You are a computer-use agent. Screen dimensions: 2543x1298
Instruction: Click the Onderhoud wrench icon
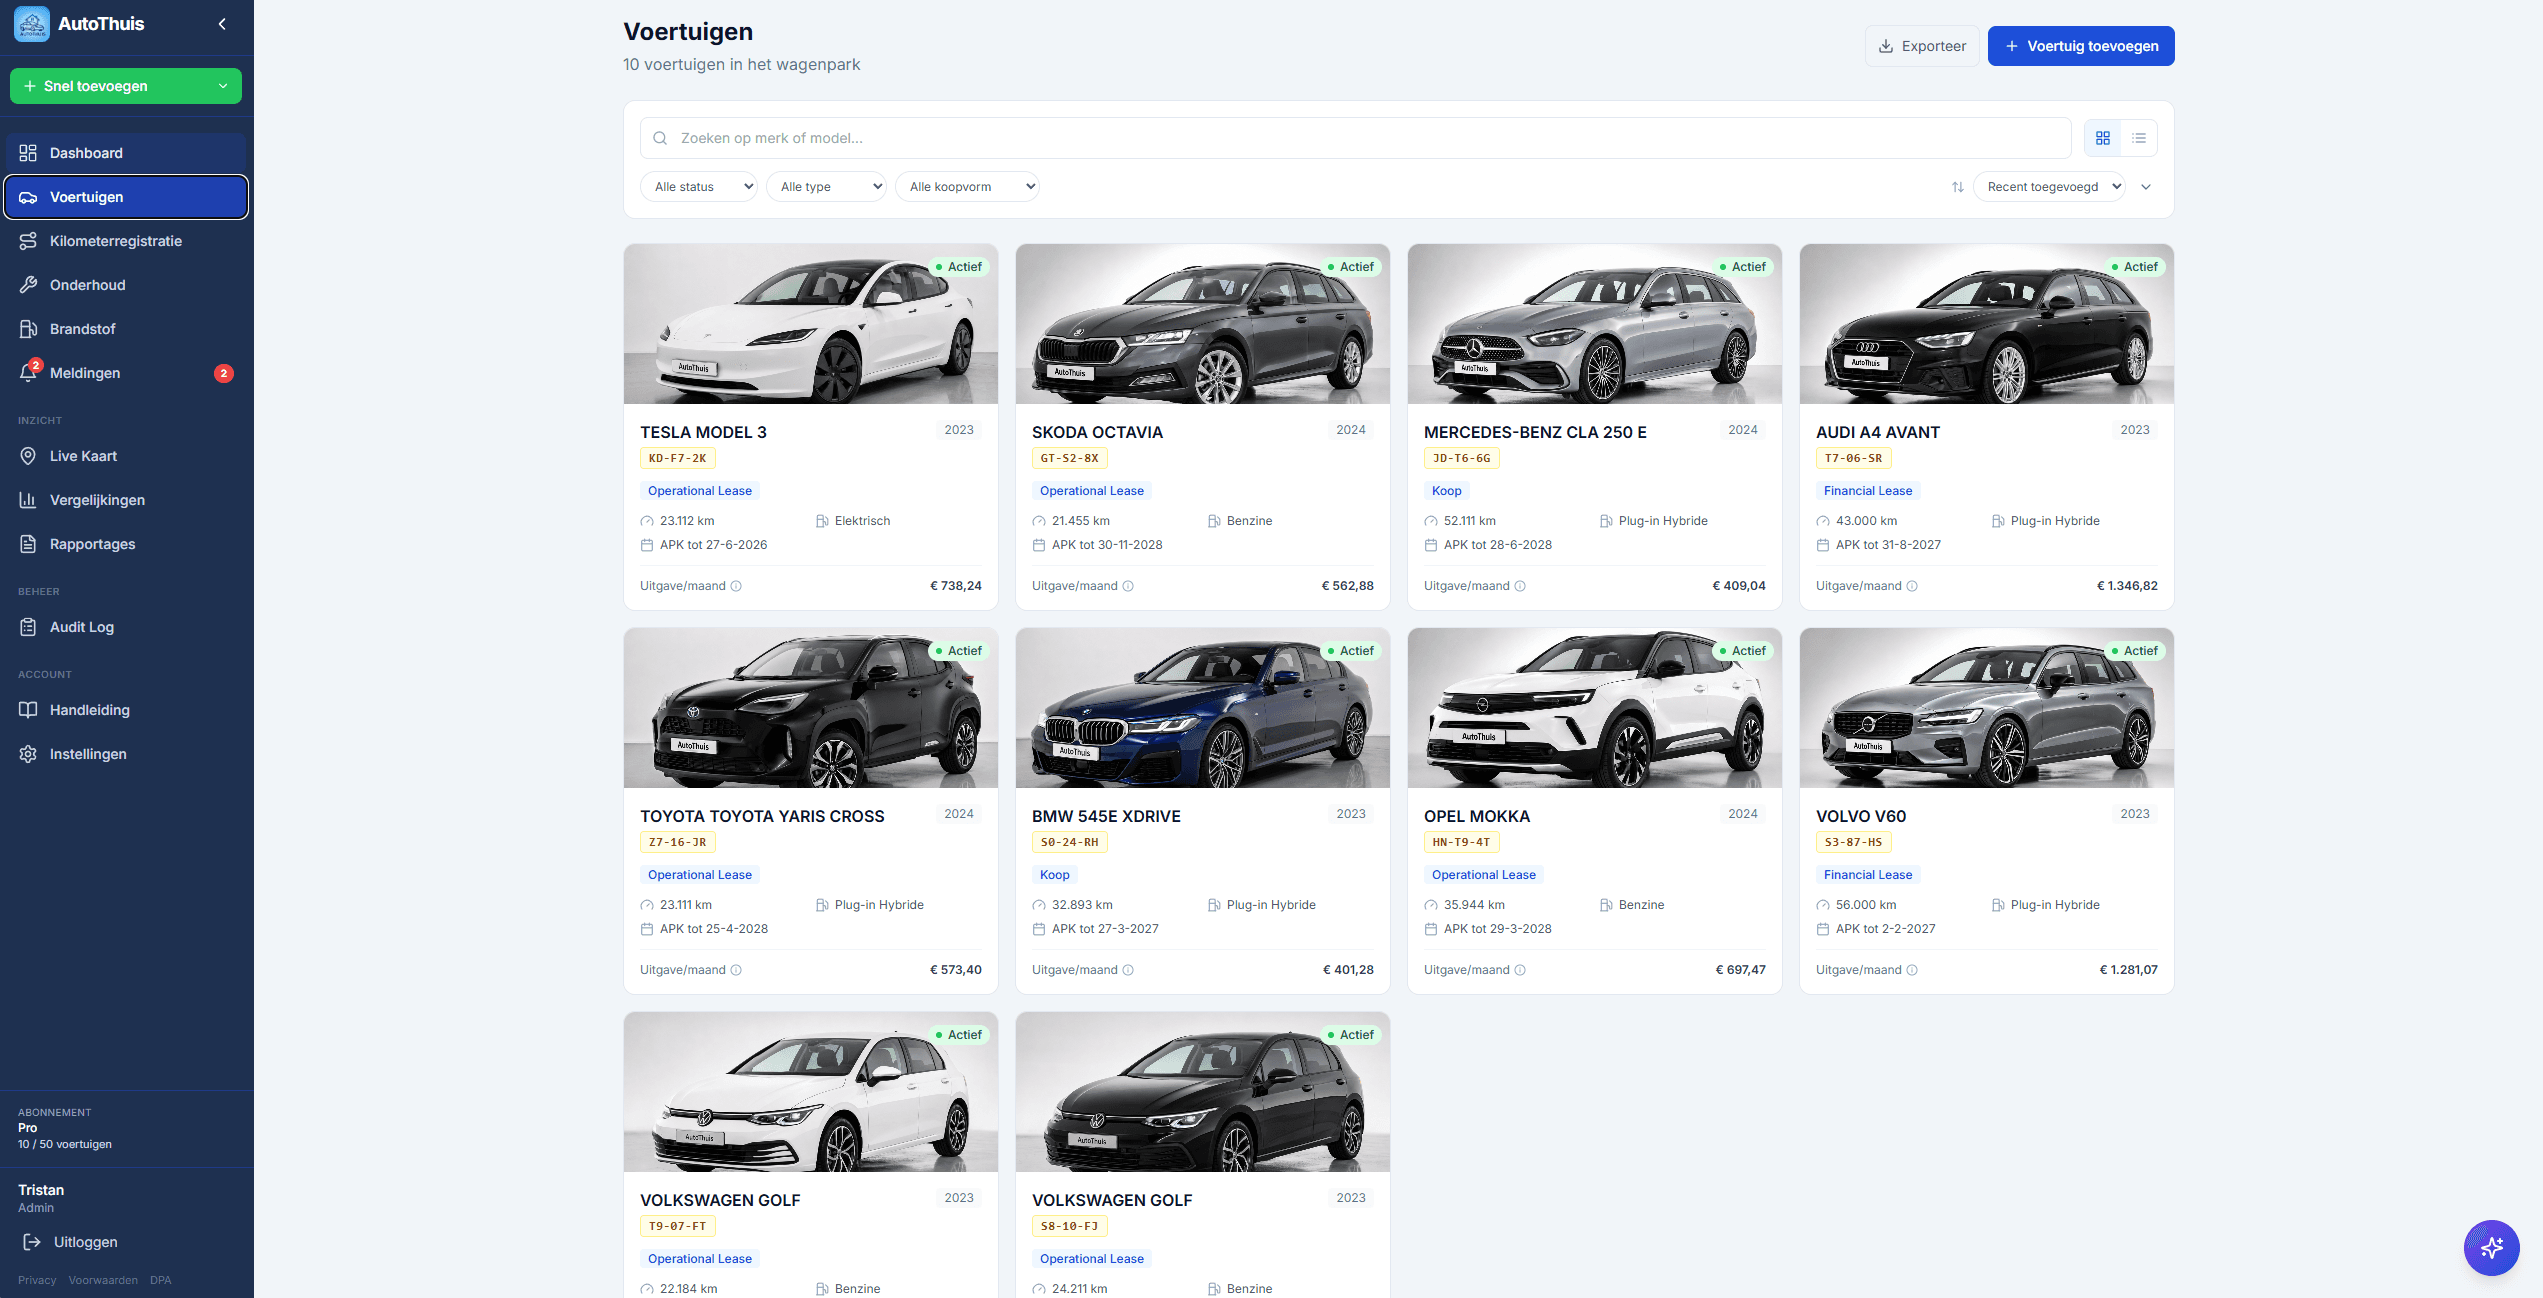(28, 285)
